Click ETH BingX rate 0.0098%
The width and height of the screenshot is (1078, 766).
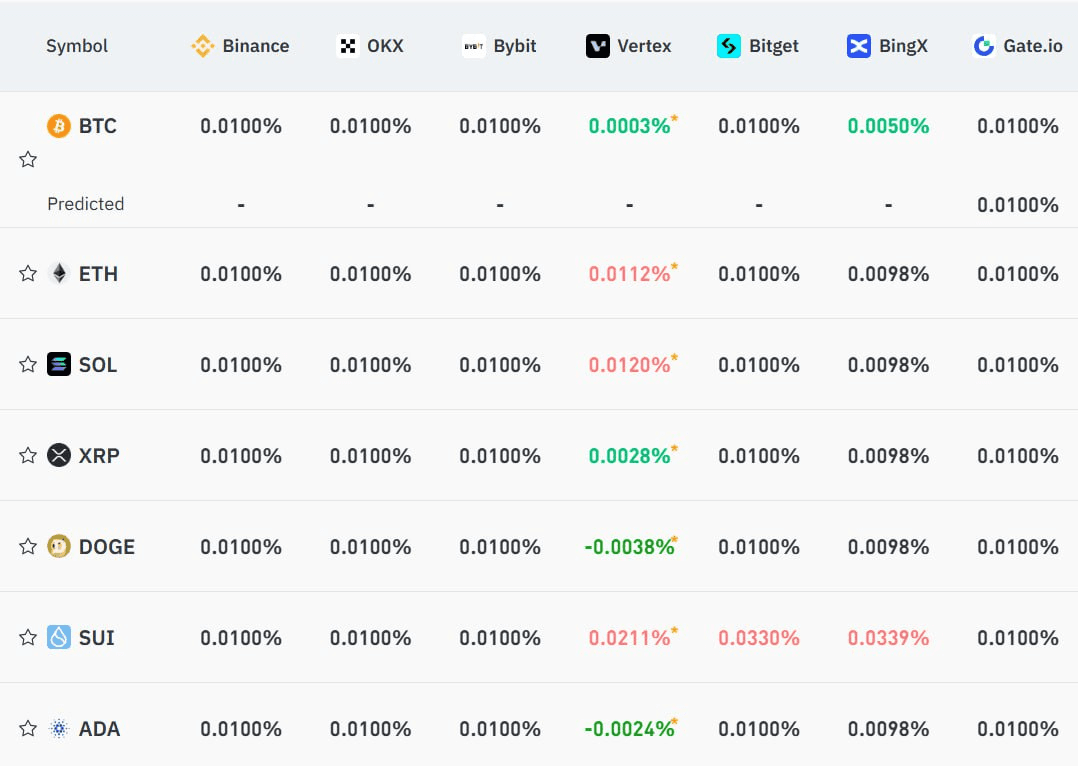coord(888,274)
